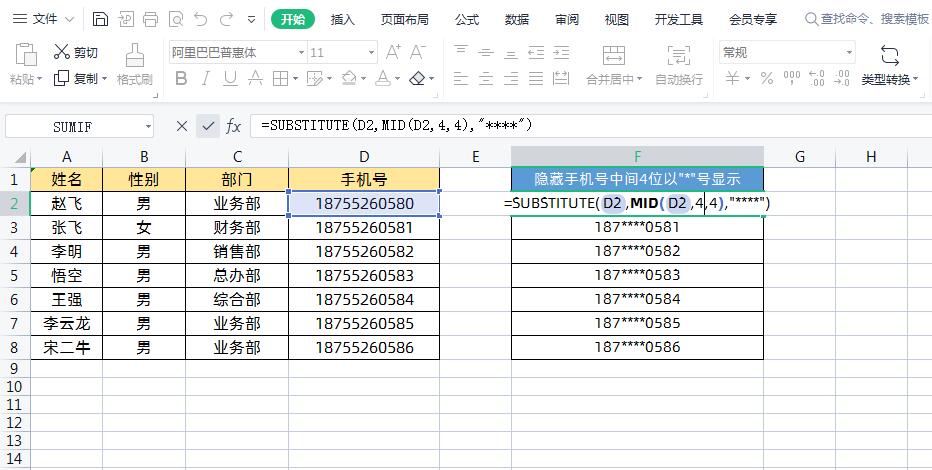Switch to the 页面布局 (Page Layout) tab
This screenshot has width=932, height=470.
(404, 20)
